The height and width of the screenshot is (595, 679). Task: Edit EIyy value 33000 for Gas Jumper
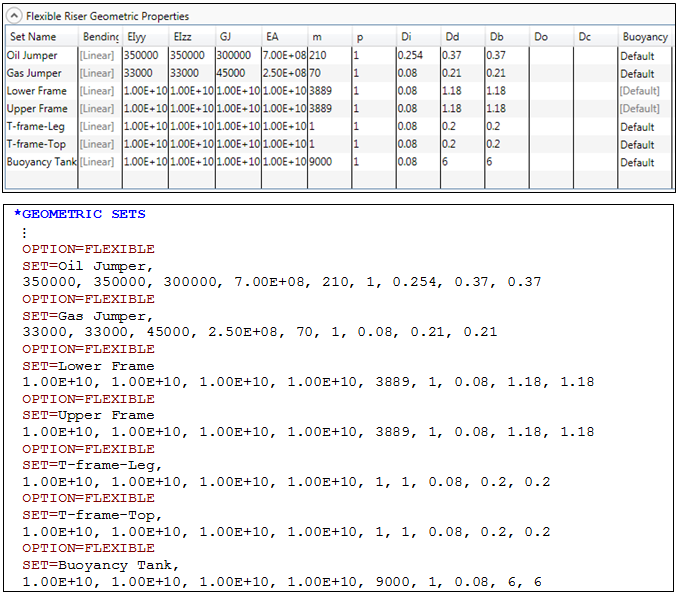click(x=146, y=73)
